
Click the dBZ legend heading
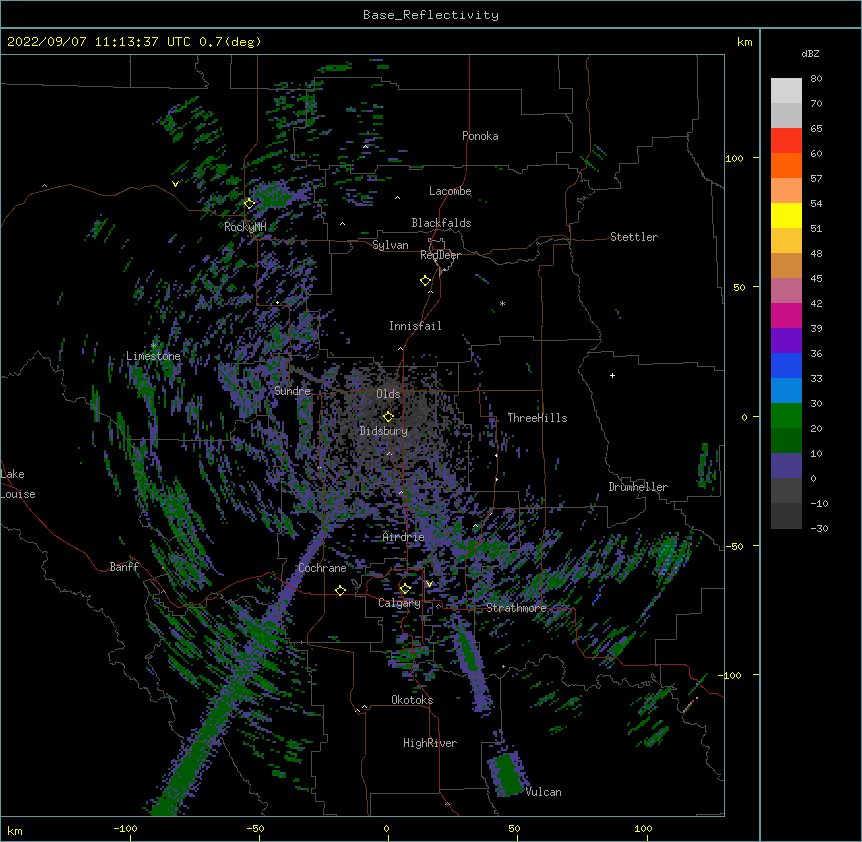point(810,54)
